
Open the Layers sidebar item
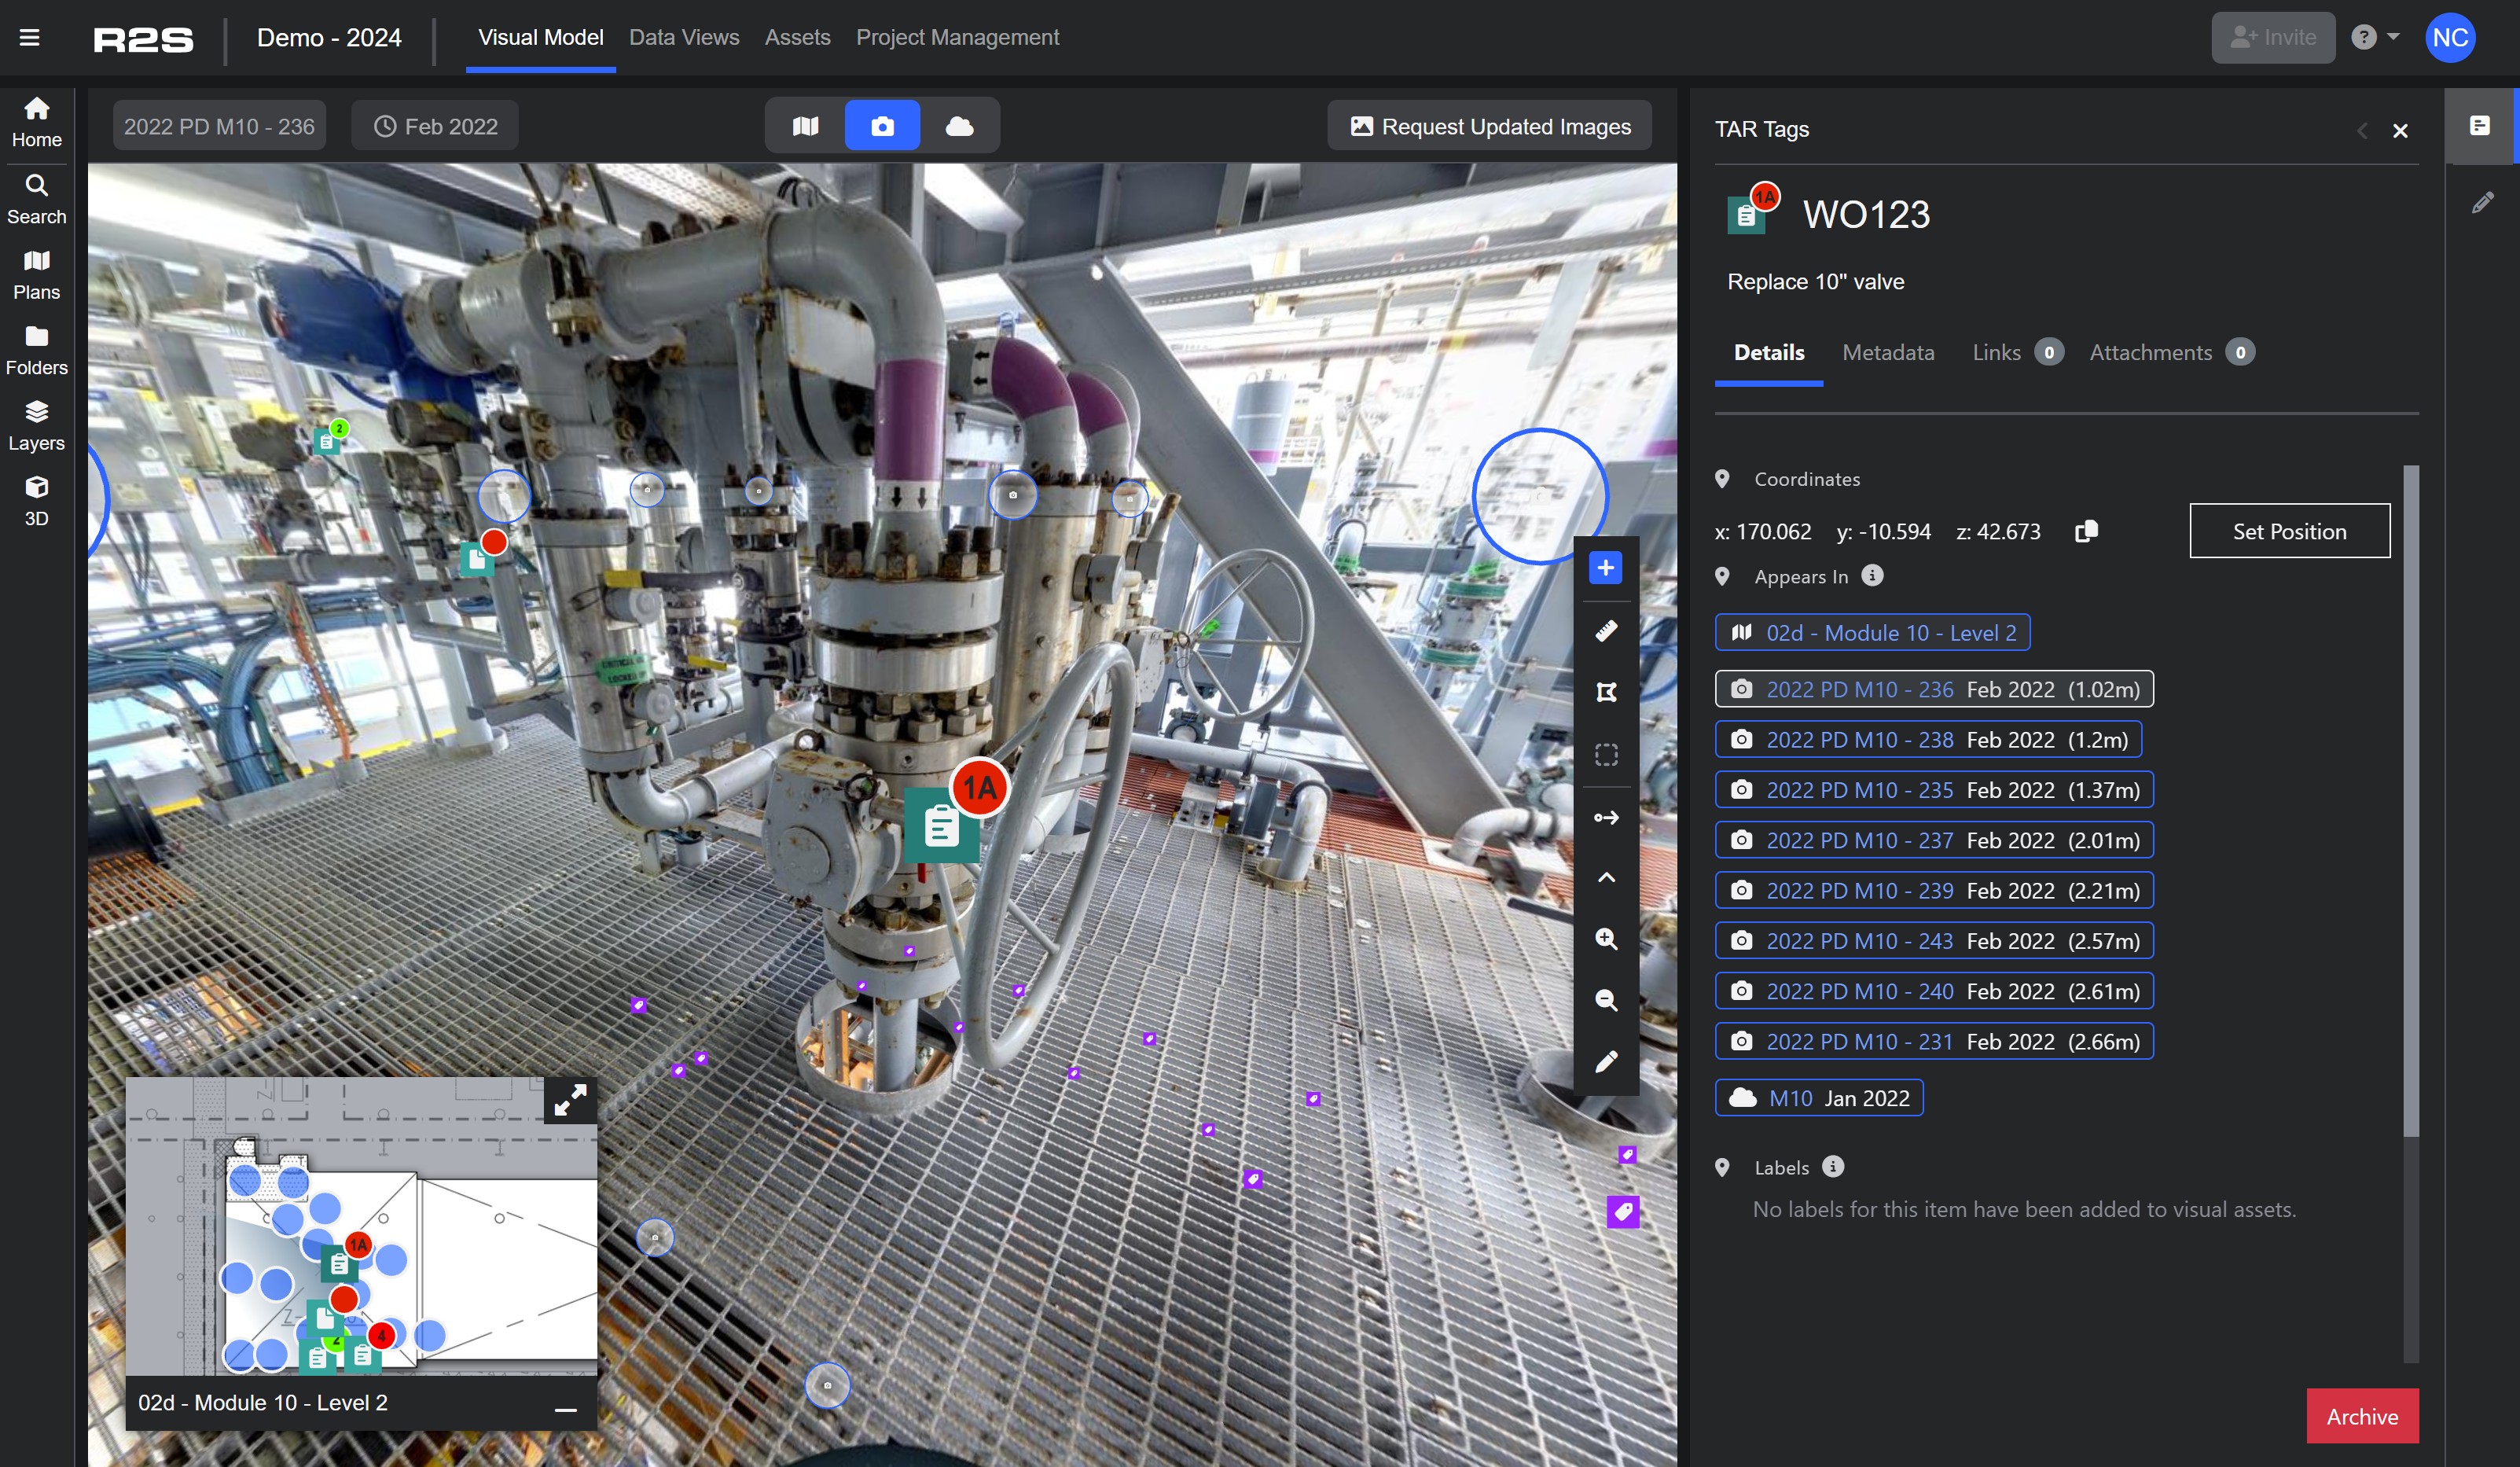[x=36, y=425]
